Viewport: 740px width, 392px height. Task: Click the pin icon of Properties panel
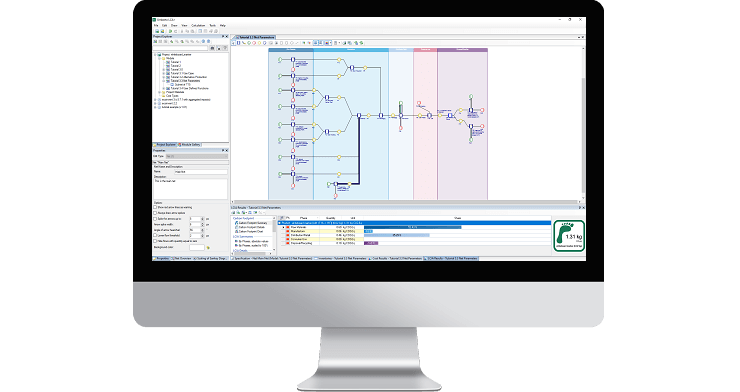click(223, 150)
